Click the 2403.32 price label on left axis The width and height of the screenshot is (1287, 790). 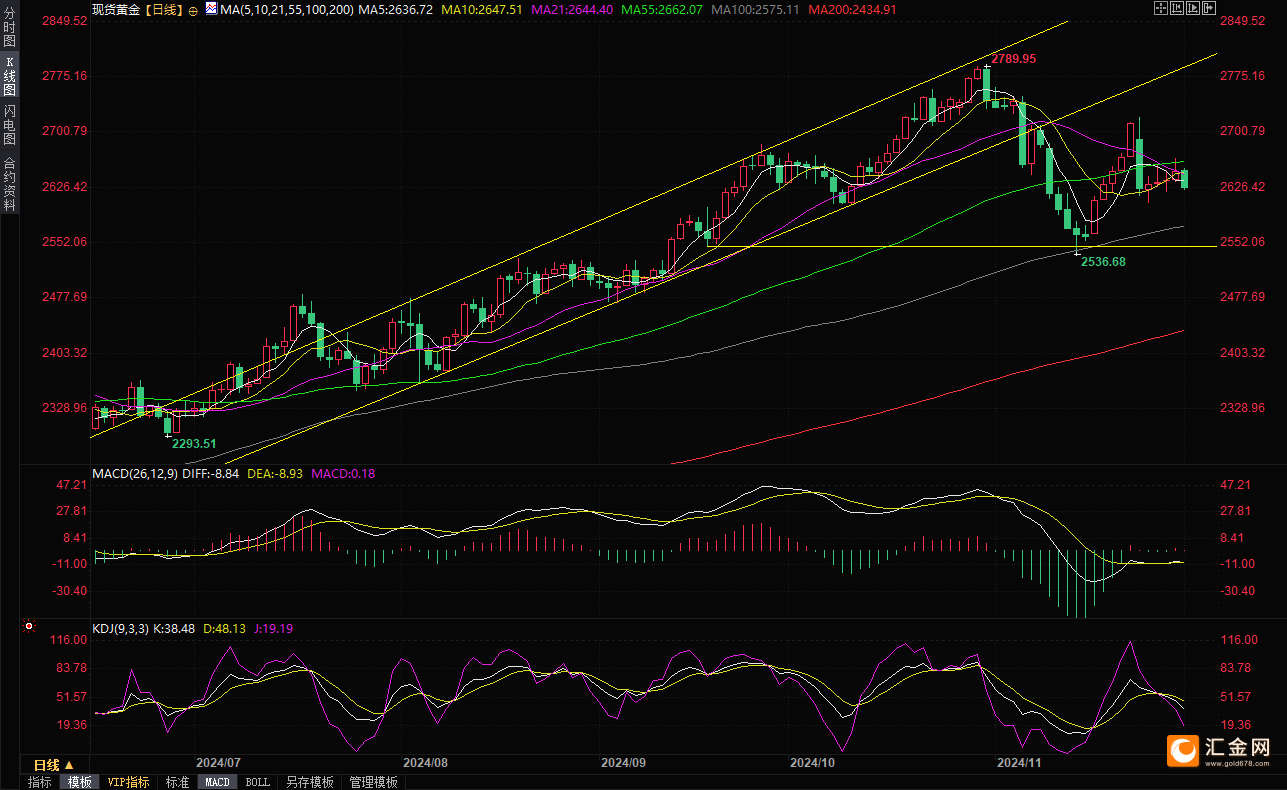coord(65,353)
